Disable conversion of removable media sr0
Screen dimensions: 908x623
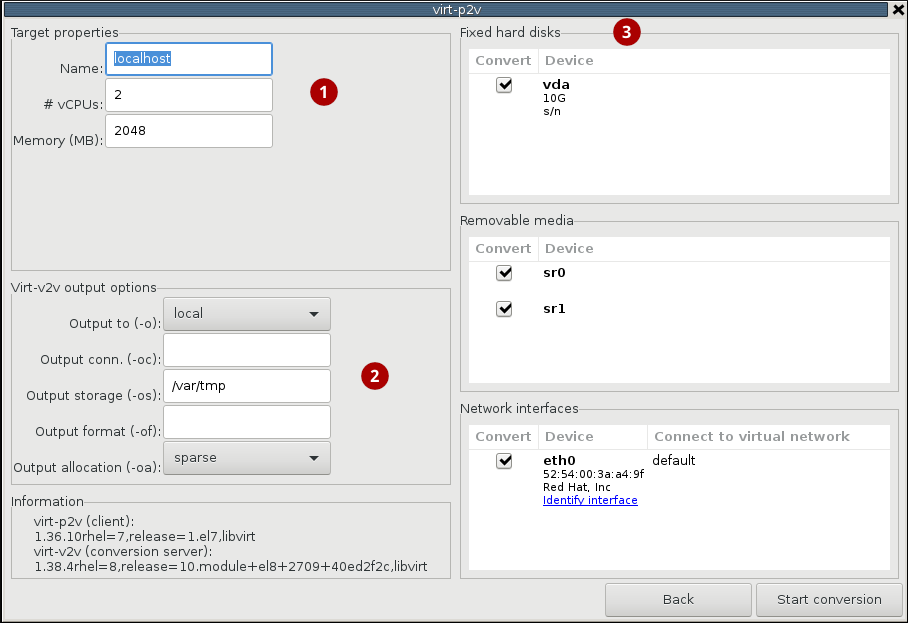[504, 273]
